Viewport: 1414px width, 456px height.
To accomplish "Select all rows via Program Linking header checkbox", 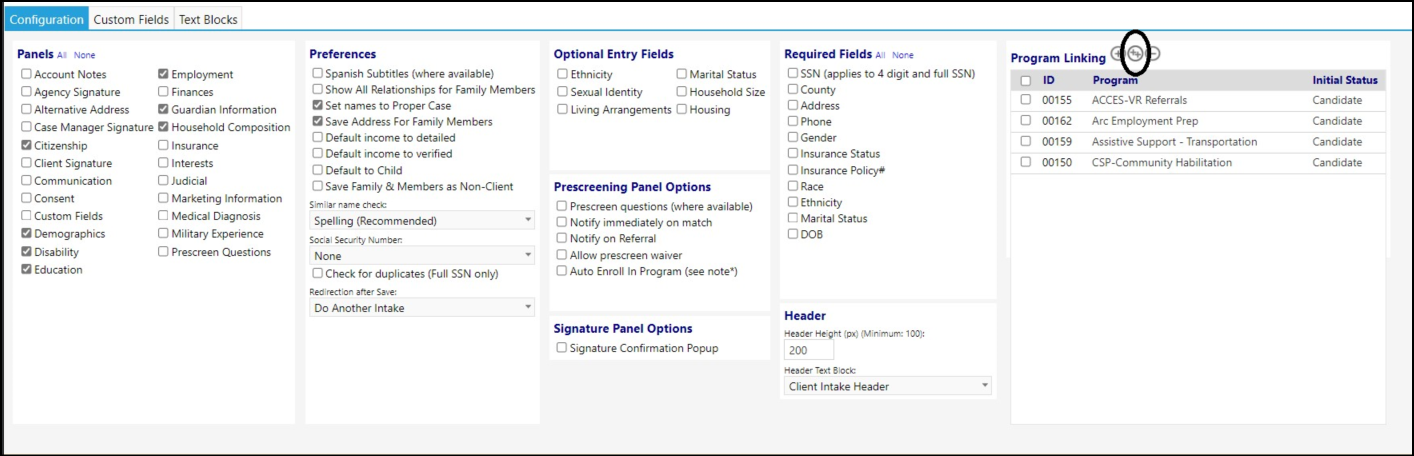I will click(x=1025, y=80).
